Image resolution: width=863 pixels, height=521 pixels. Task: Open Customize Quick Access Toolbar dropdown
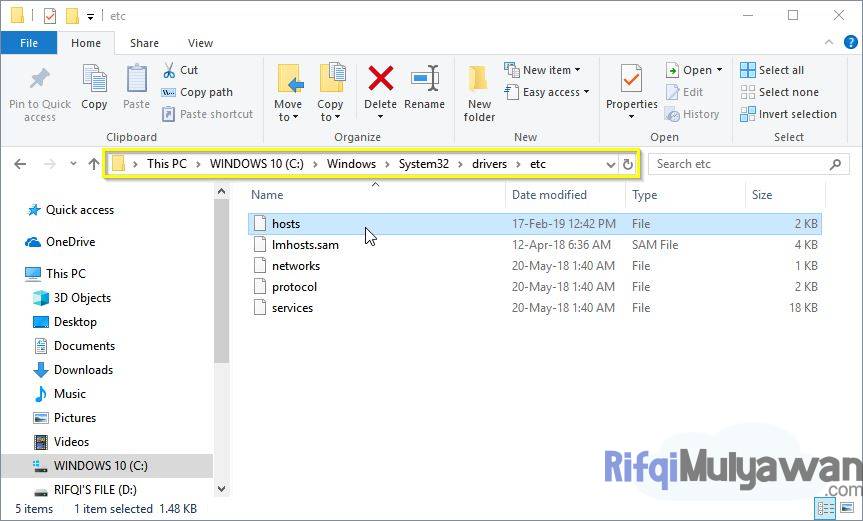[90, 17]
